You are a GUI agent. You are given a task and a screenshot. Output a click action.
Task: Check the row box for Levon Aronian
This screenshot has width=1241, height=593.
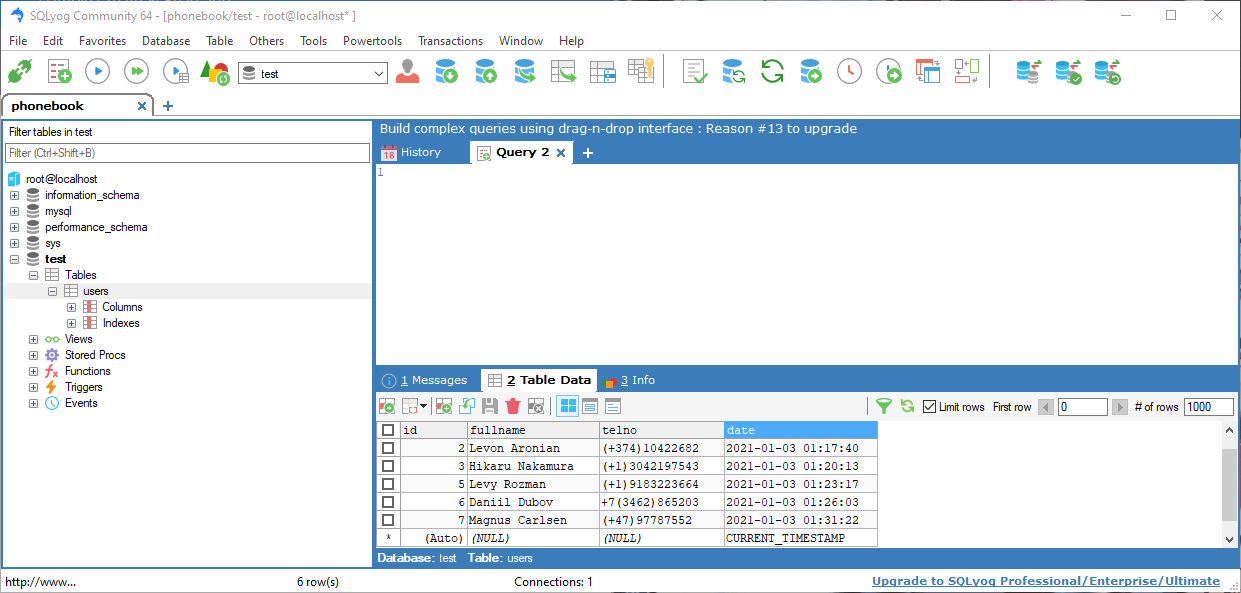click(x=388, y=448)
